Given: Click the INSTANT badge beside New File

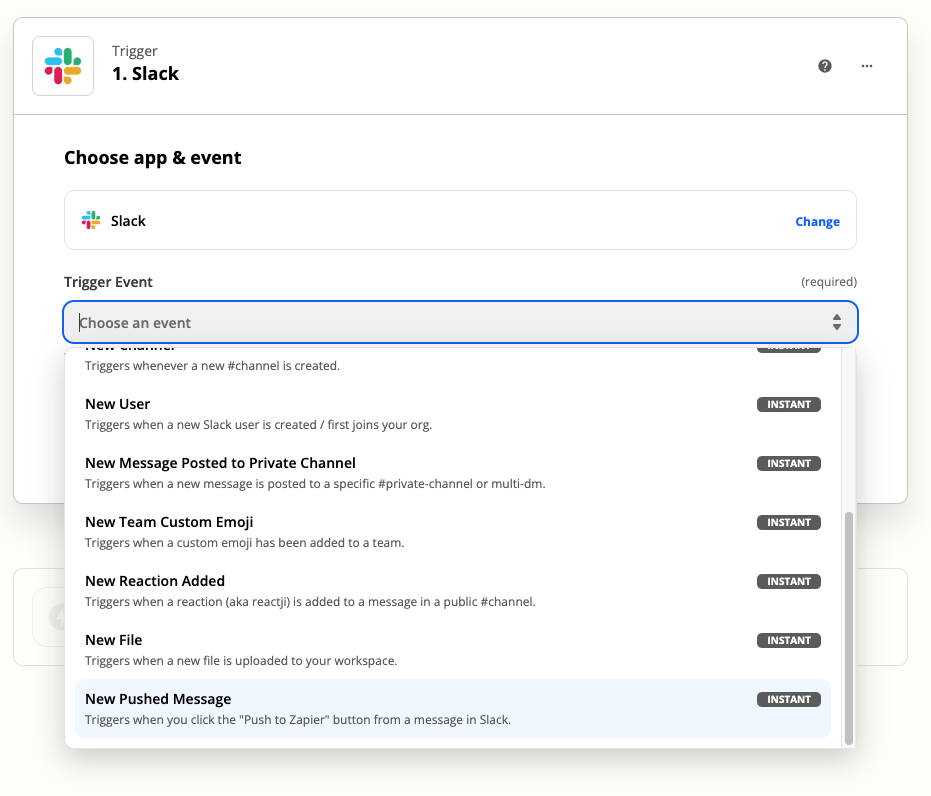Looking at the screenshot, I should click(x=789, y=641).
